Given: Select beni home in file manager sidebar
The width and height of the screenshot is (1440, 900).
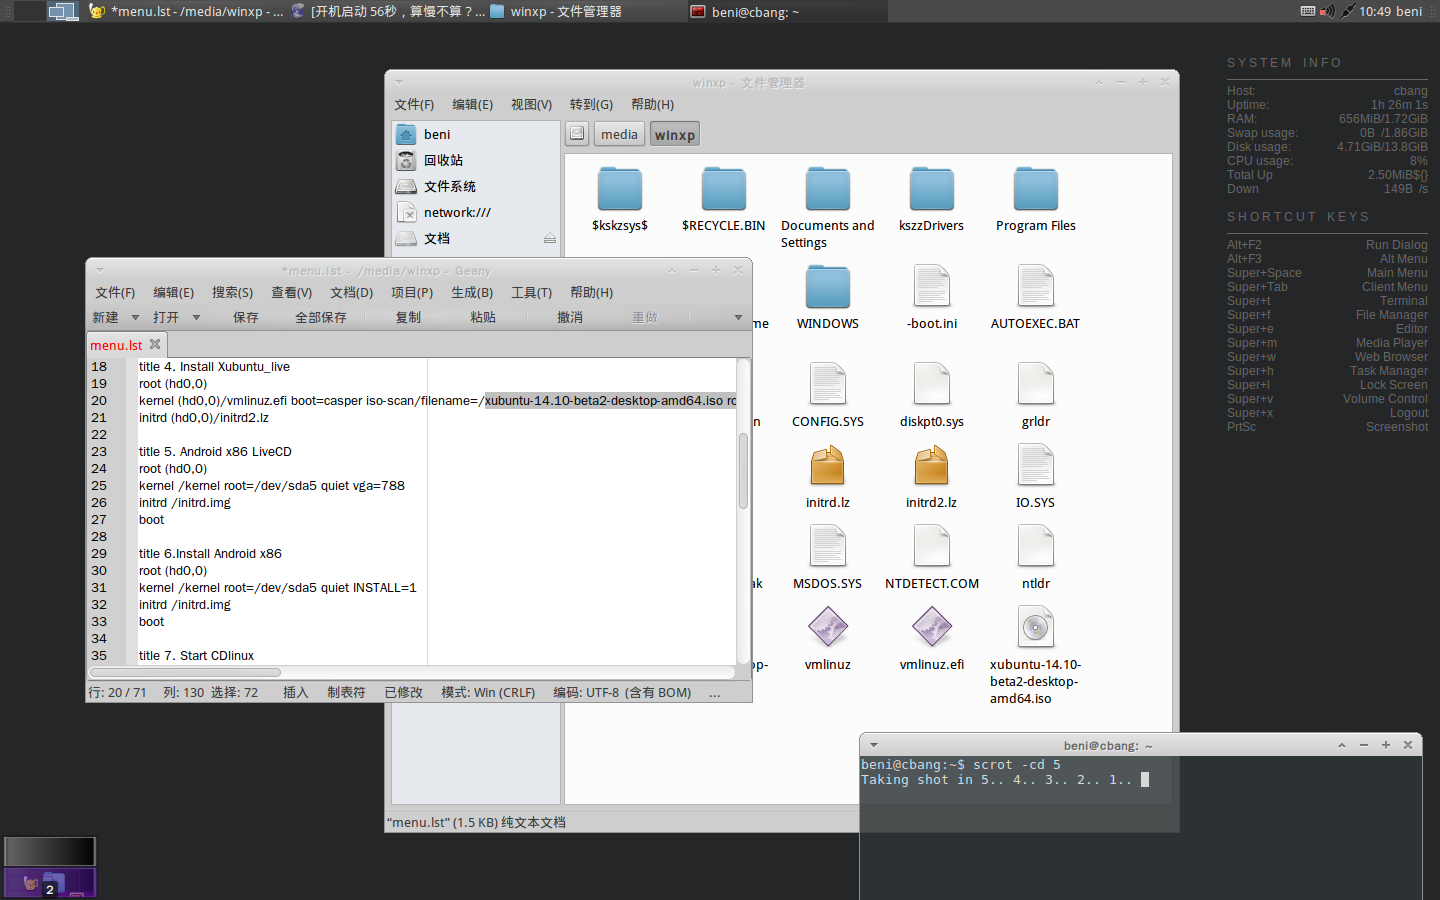Looking at the screenshot, I should 475,134.
